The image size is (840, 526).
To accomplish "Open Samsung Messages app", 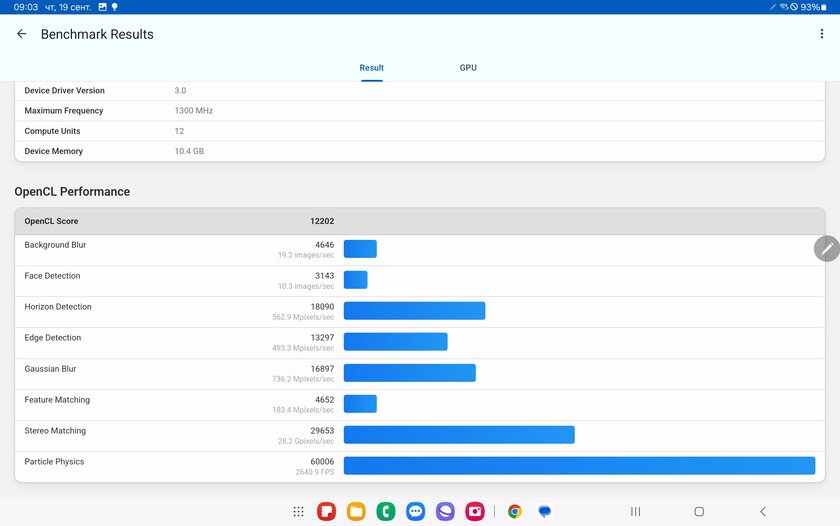I will click(x=415, y=512).
